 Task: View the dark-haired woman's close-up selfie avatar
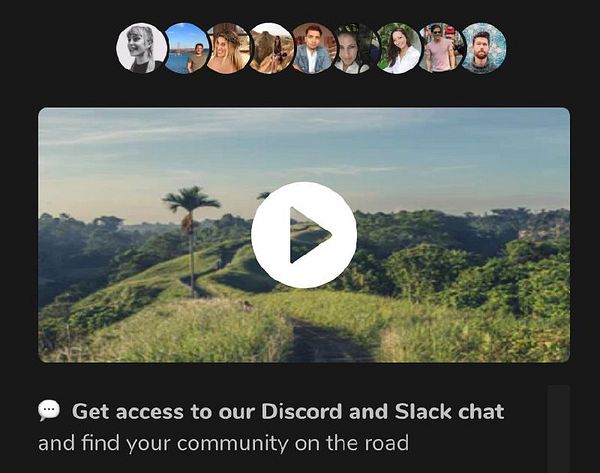click(x=355, y=48)
